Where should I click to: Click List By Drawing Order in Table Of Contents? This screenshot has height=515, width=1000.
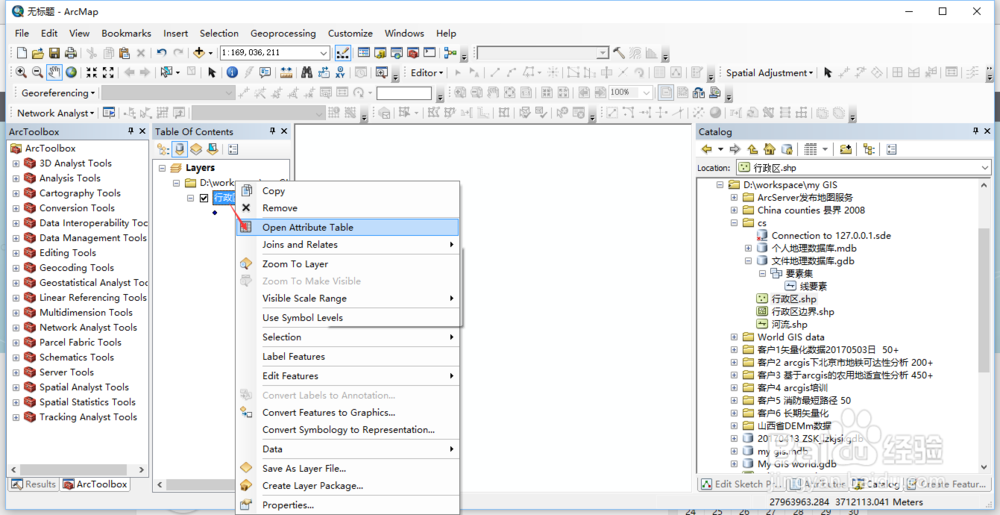tap(163, 149)
